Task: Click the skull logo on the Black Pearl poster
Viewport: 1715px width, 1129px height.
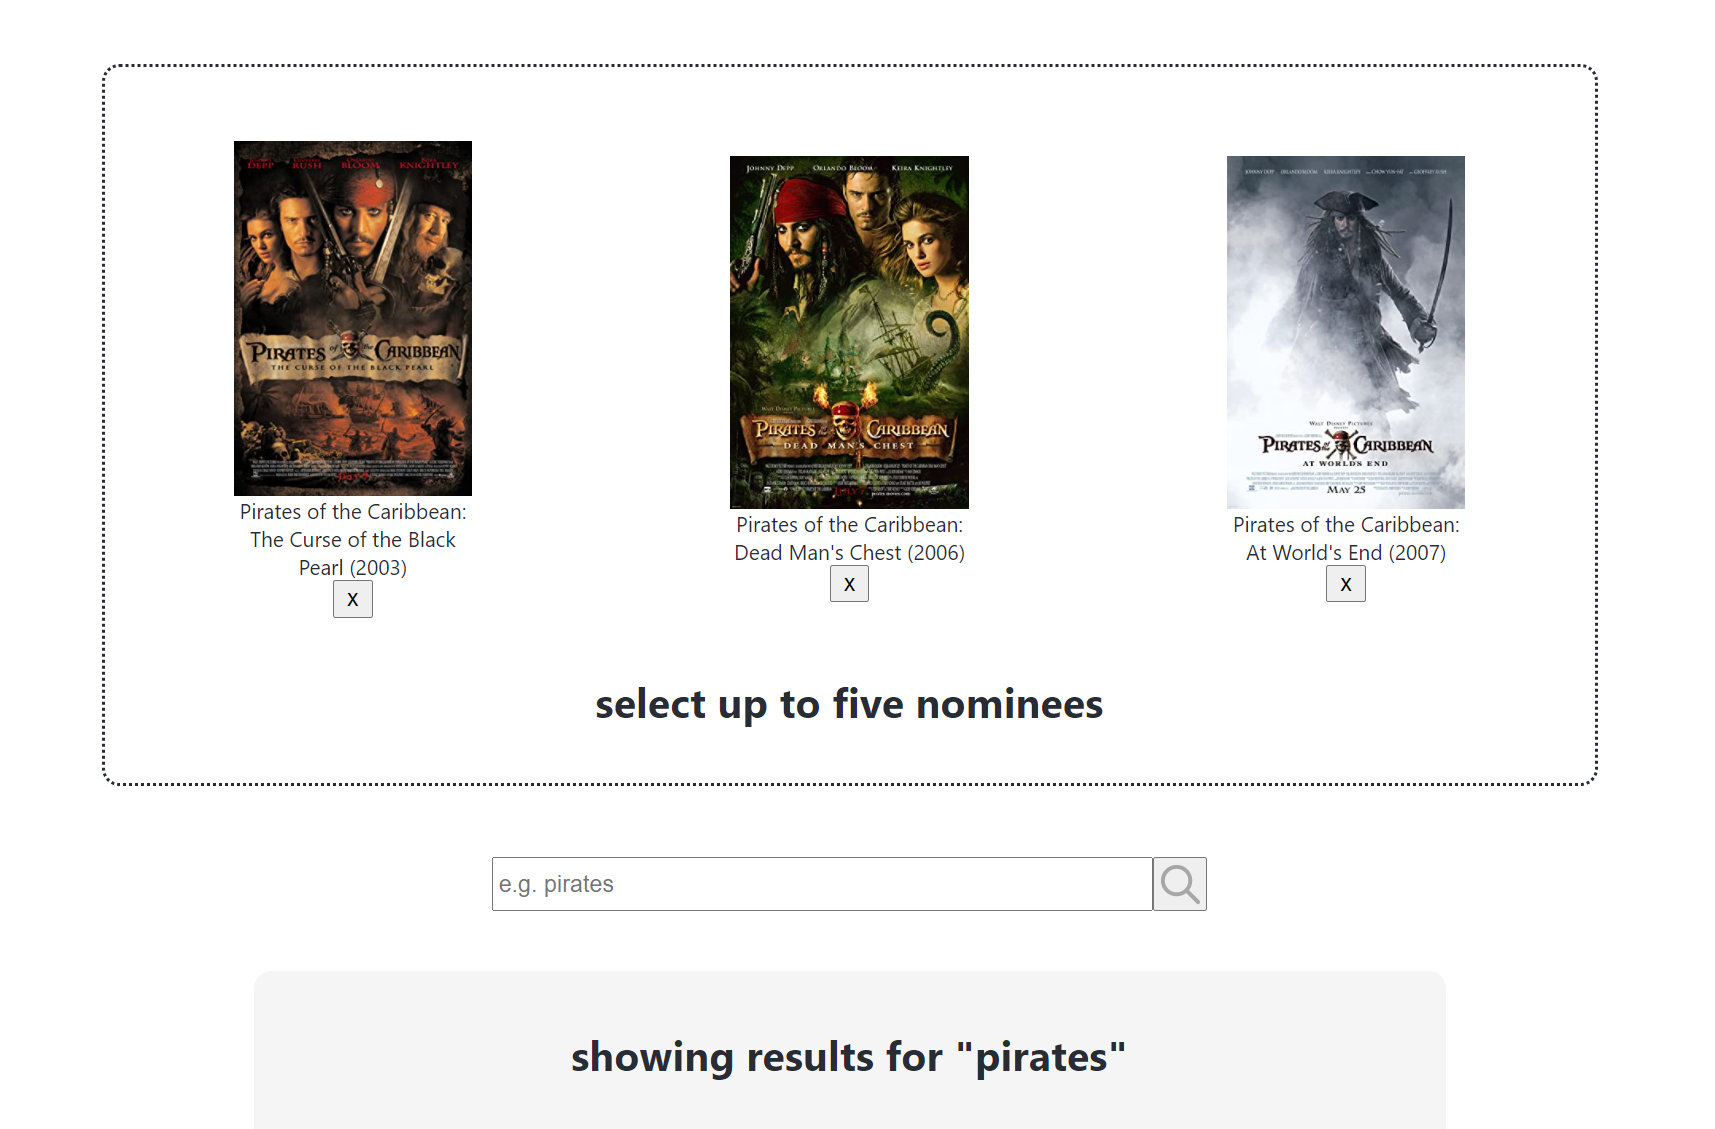Action: [x=350, y=347]
